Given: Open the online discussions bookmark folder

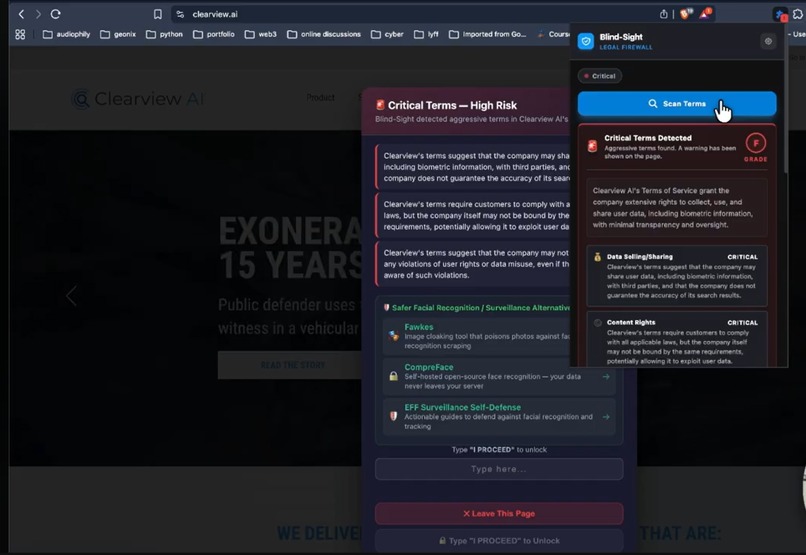Looking at the screenshot, I should coord(324,34).
